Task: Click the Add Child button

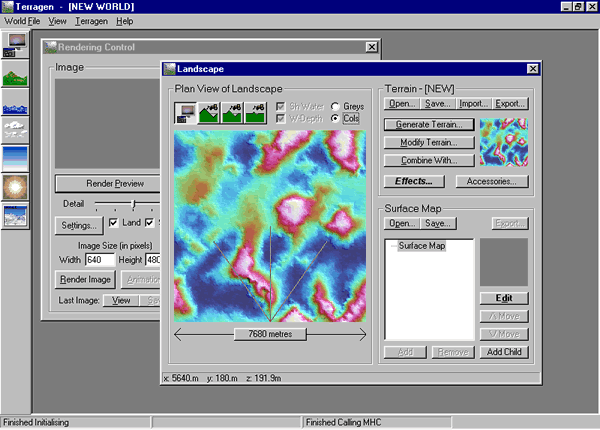Action: click(504, 352)
